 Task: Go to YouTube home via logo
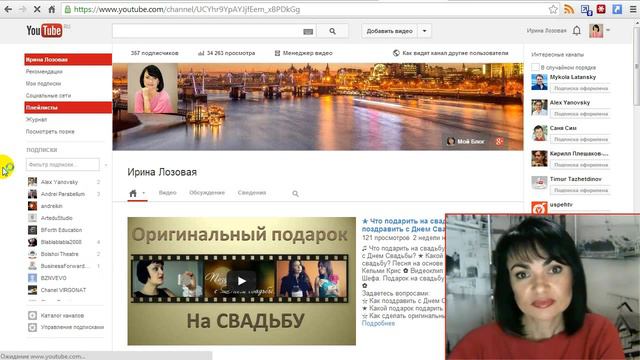point(44,31)
